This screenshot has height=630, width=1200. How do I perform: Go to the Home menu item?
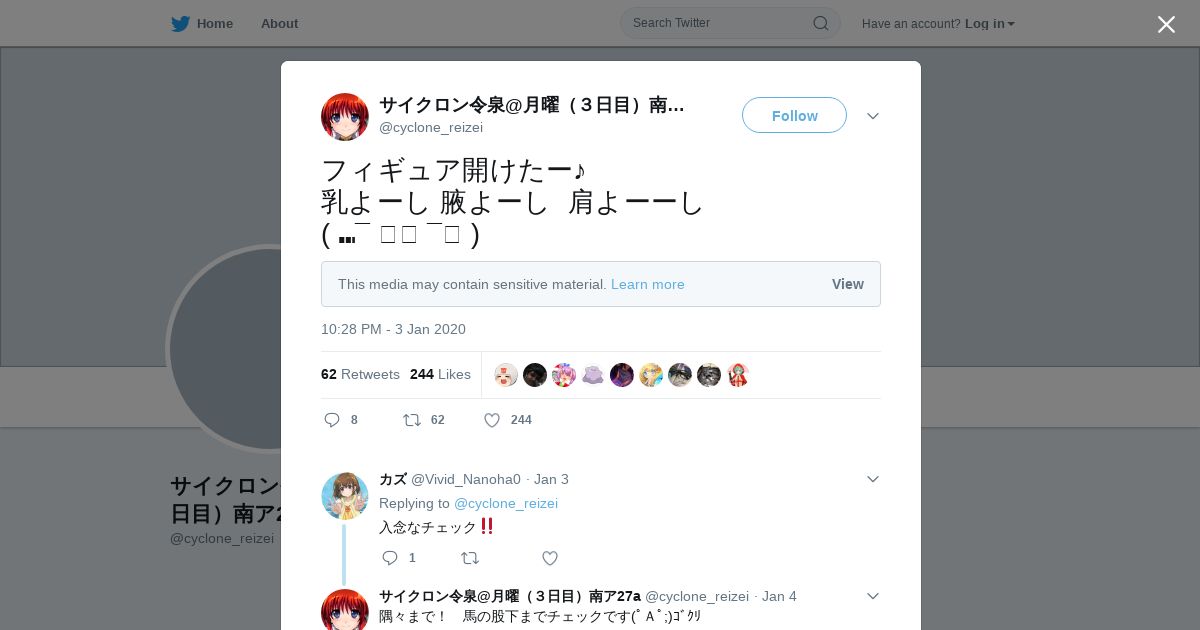pyautogui.click(x=215, y=23)
